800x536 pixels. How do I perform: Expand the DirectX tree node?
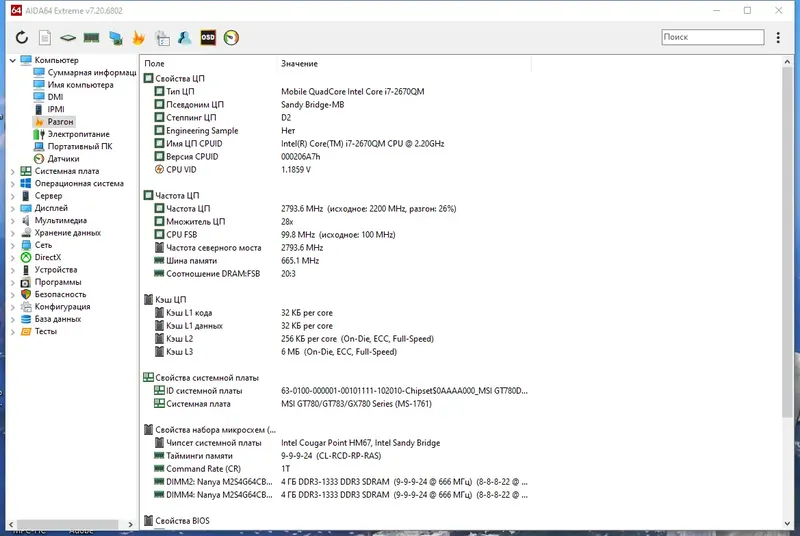(12, 258)
